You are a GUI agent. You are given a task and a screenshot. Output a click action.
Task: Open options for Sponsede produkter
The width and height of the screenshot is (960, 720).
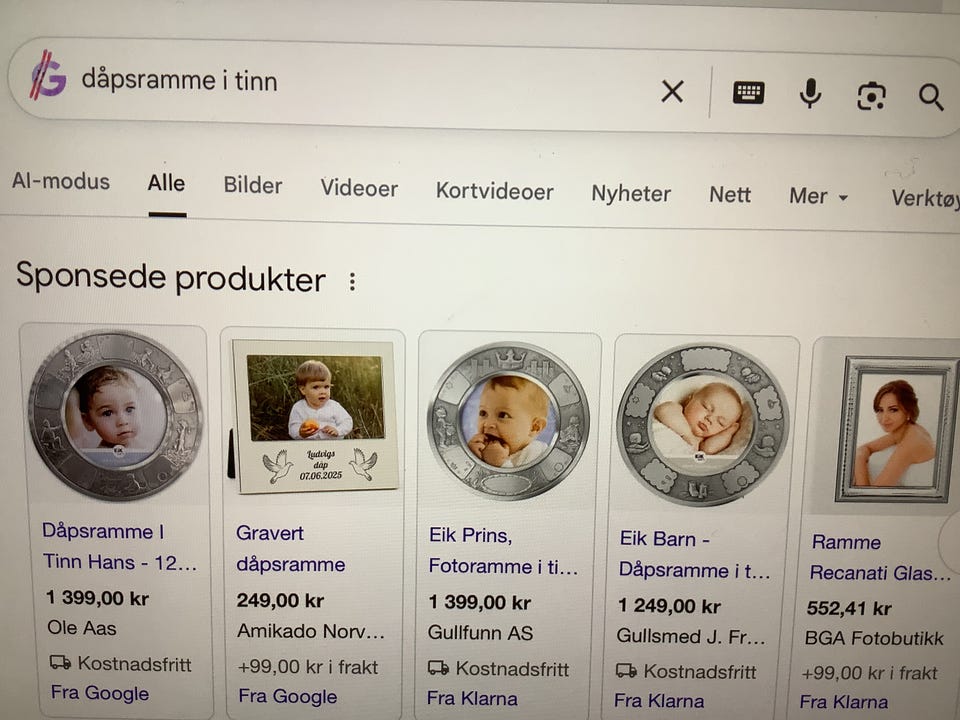(352, 281)
